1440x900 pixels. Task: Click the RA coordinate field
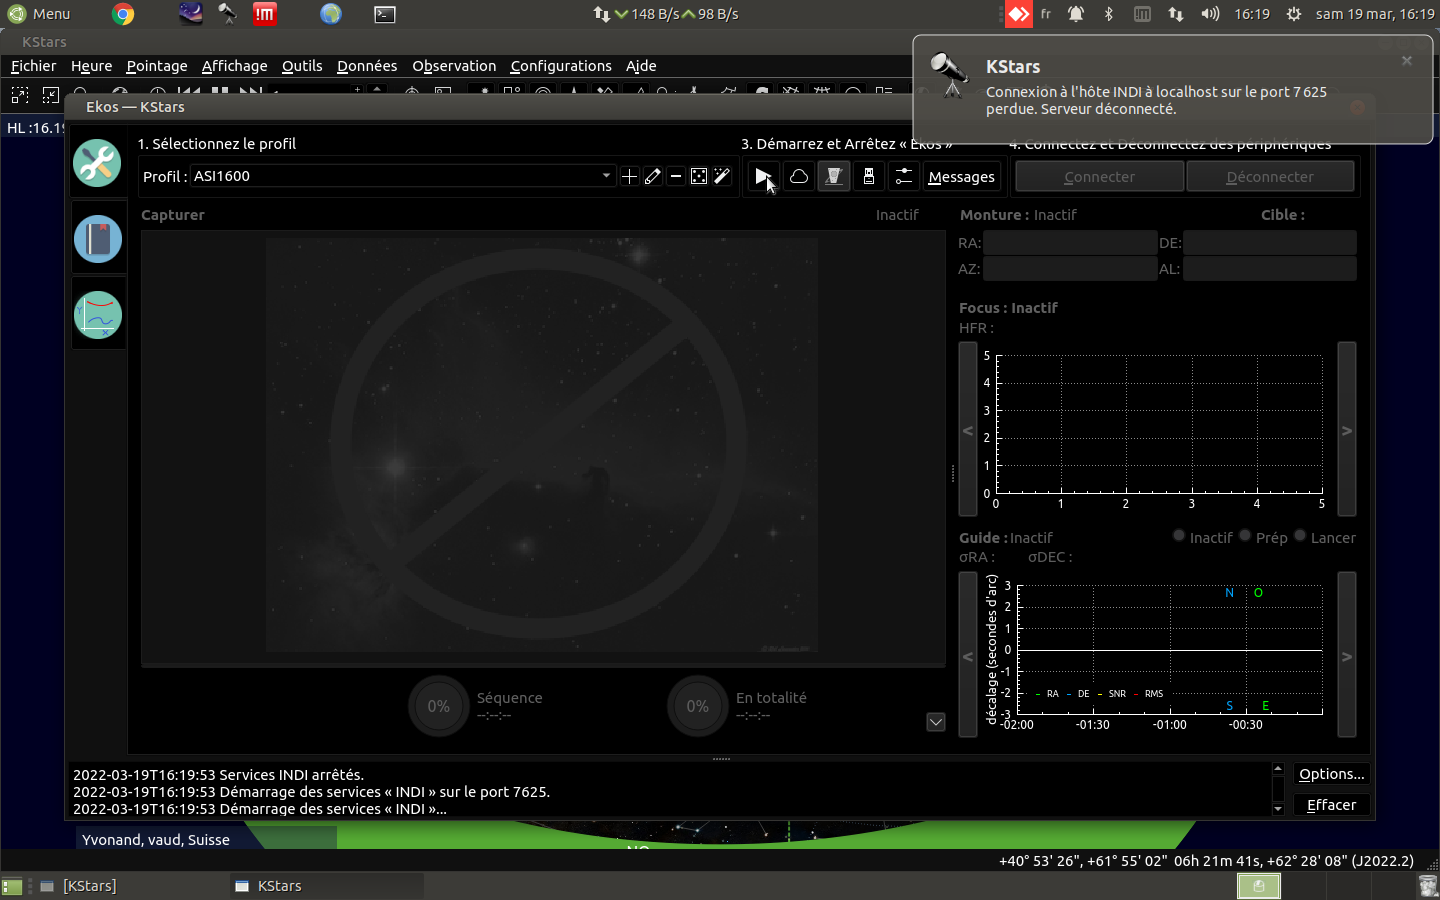coord(1070,243)
